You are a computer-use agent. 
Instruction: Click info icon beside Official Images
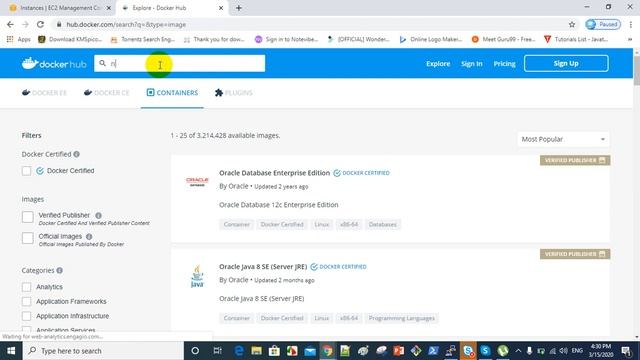point(89,236)
